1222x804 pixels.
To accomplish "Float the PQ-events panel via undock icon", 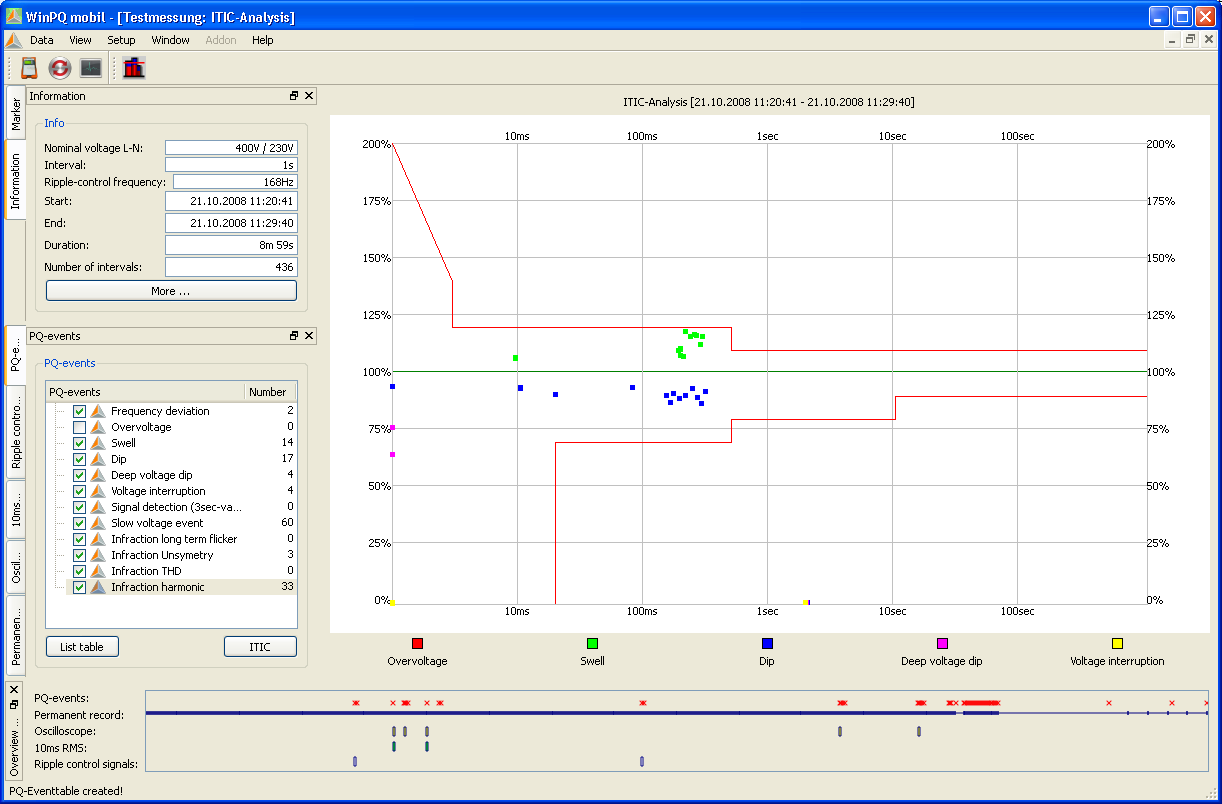I will pos(294,336).
